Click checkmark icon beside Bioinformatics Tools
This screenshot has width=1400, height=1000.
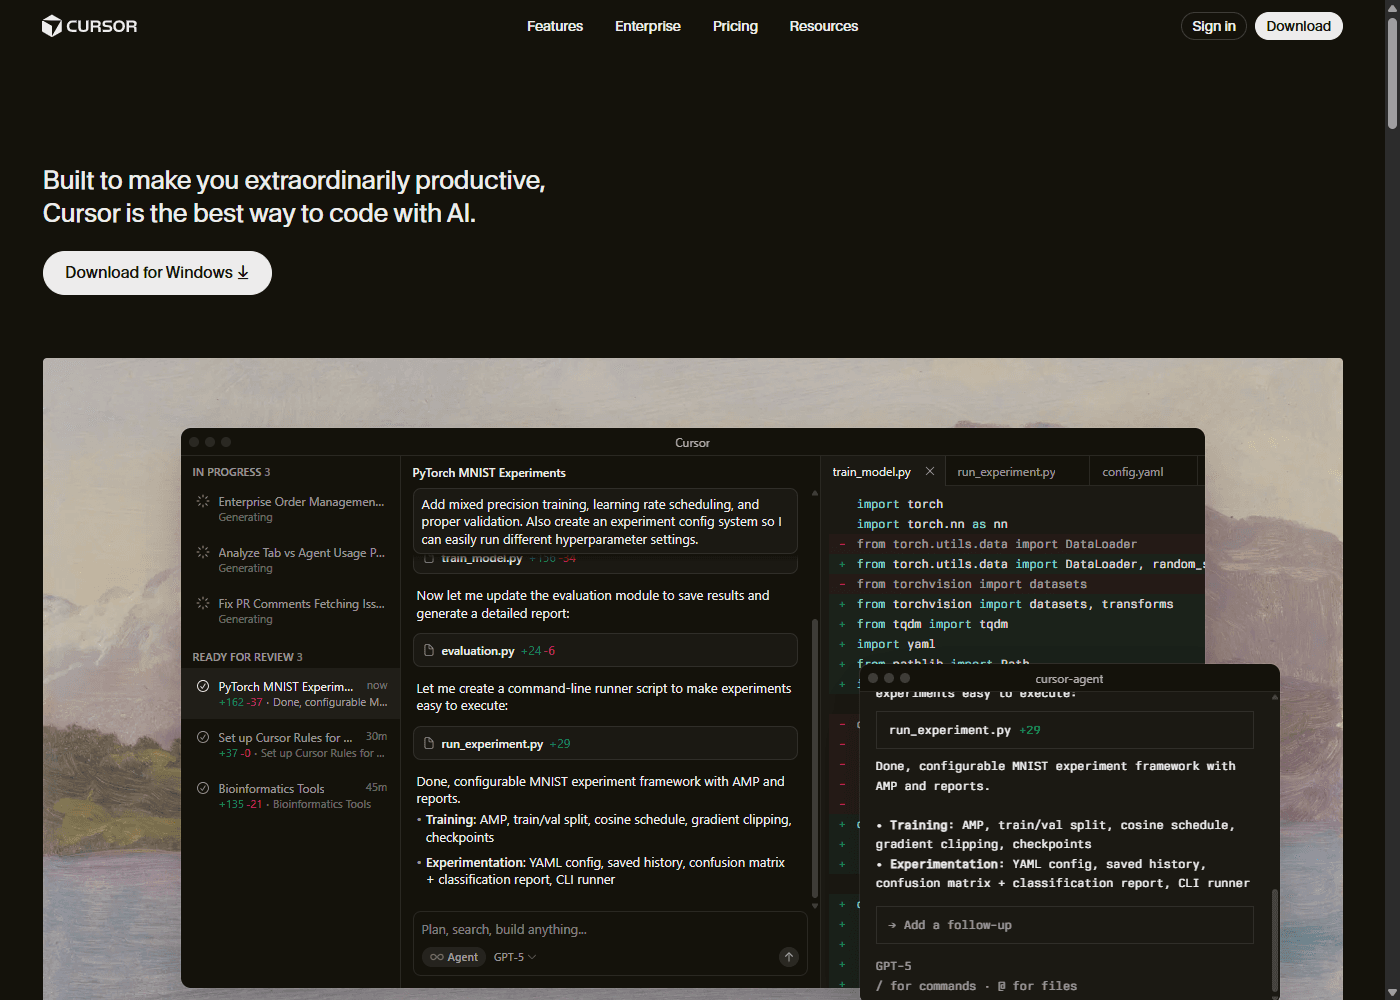[x=203, y=788]
